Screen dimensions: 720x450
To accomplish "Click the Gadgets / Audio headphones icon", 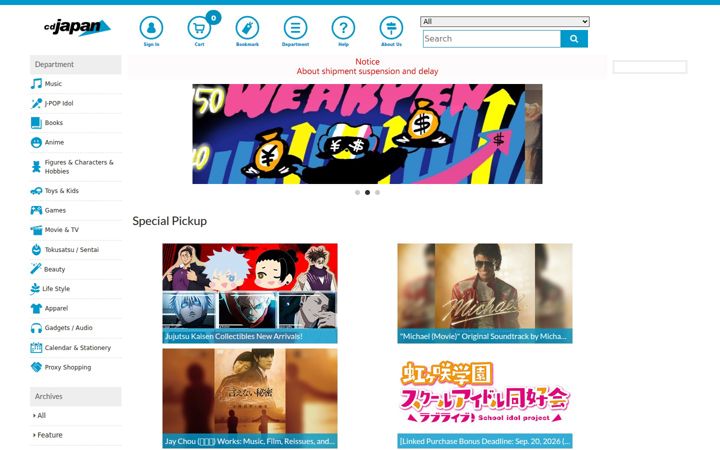I will click(x=36, y=328).
